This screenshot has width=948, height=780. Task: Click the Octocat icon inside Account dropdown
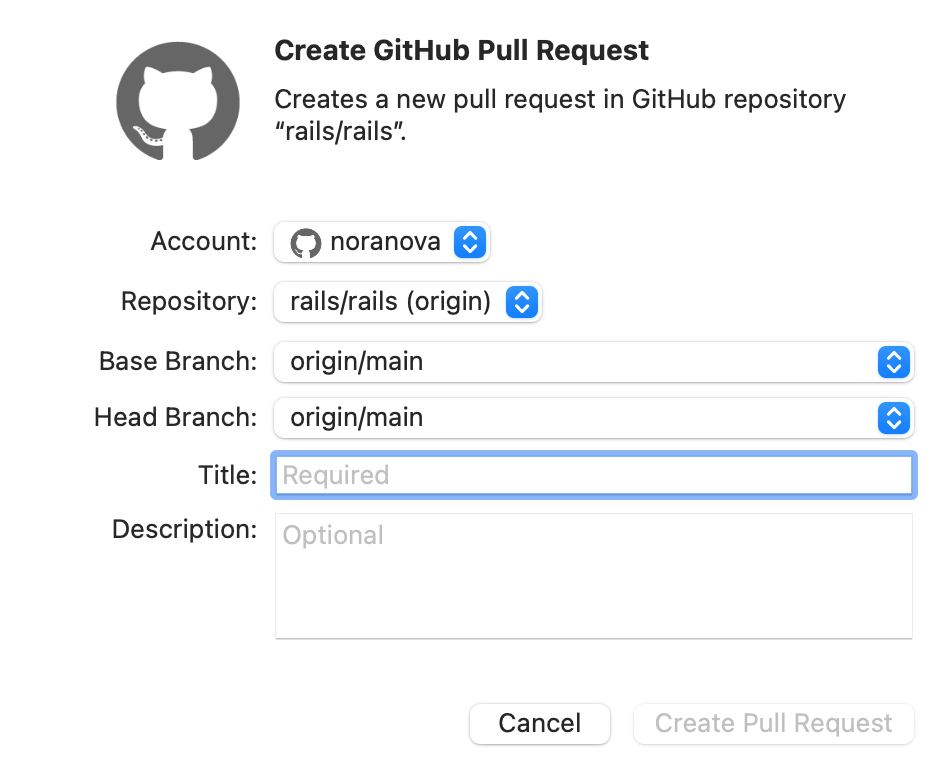(306, 242)
